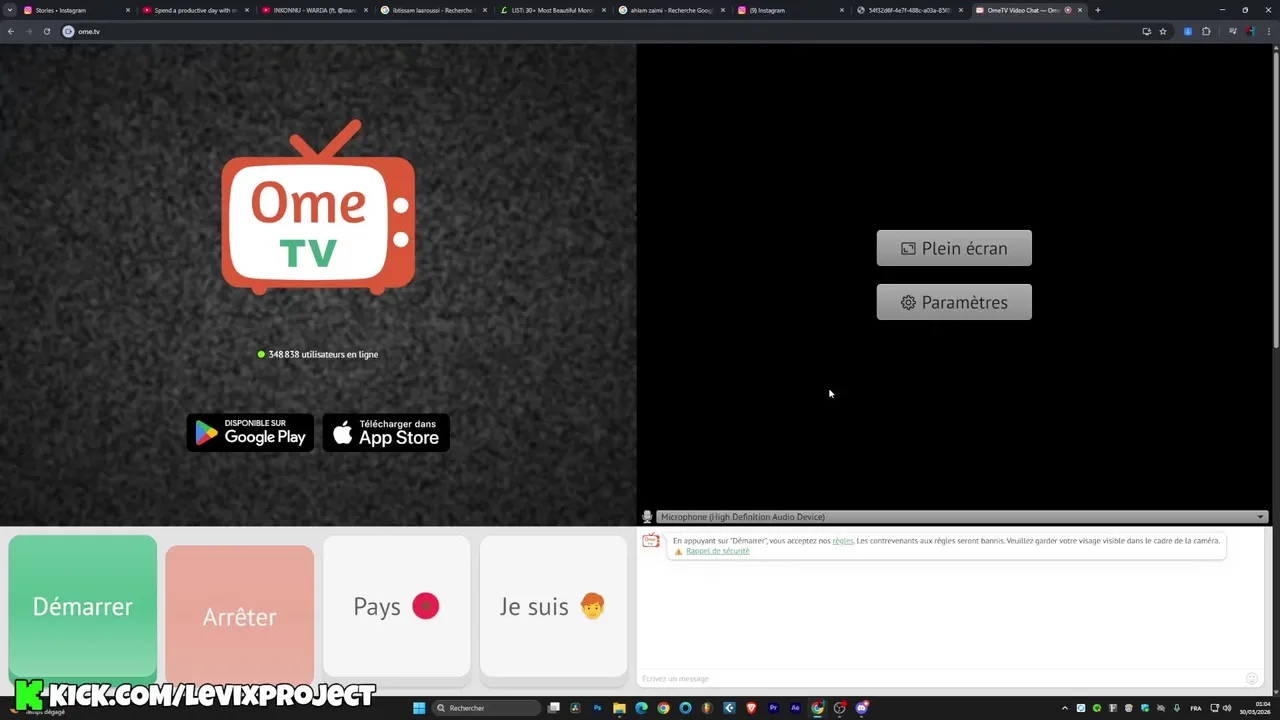The height and width of the screenshot is (720, 1280).
Task: Open the emoji picker in message box
Action: 1252,679
